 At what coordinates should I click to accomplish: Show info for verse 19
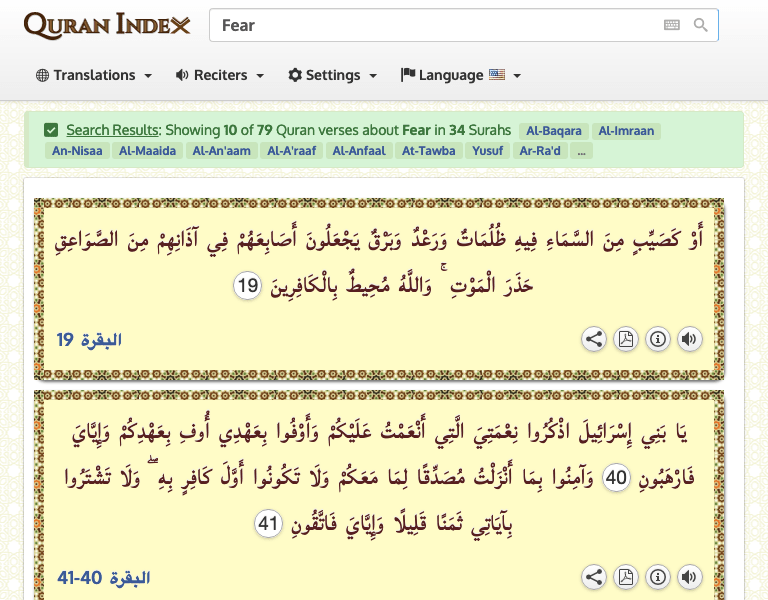tap(658, 339)
